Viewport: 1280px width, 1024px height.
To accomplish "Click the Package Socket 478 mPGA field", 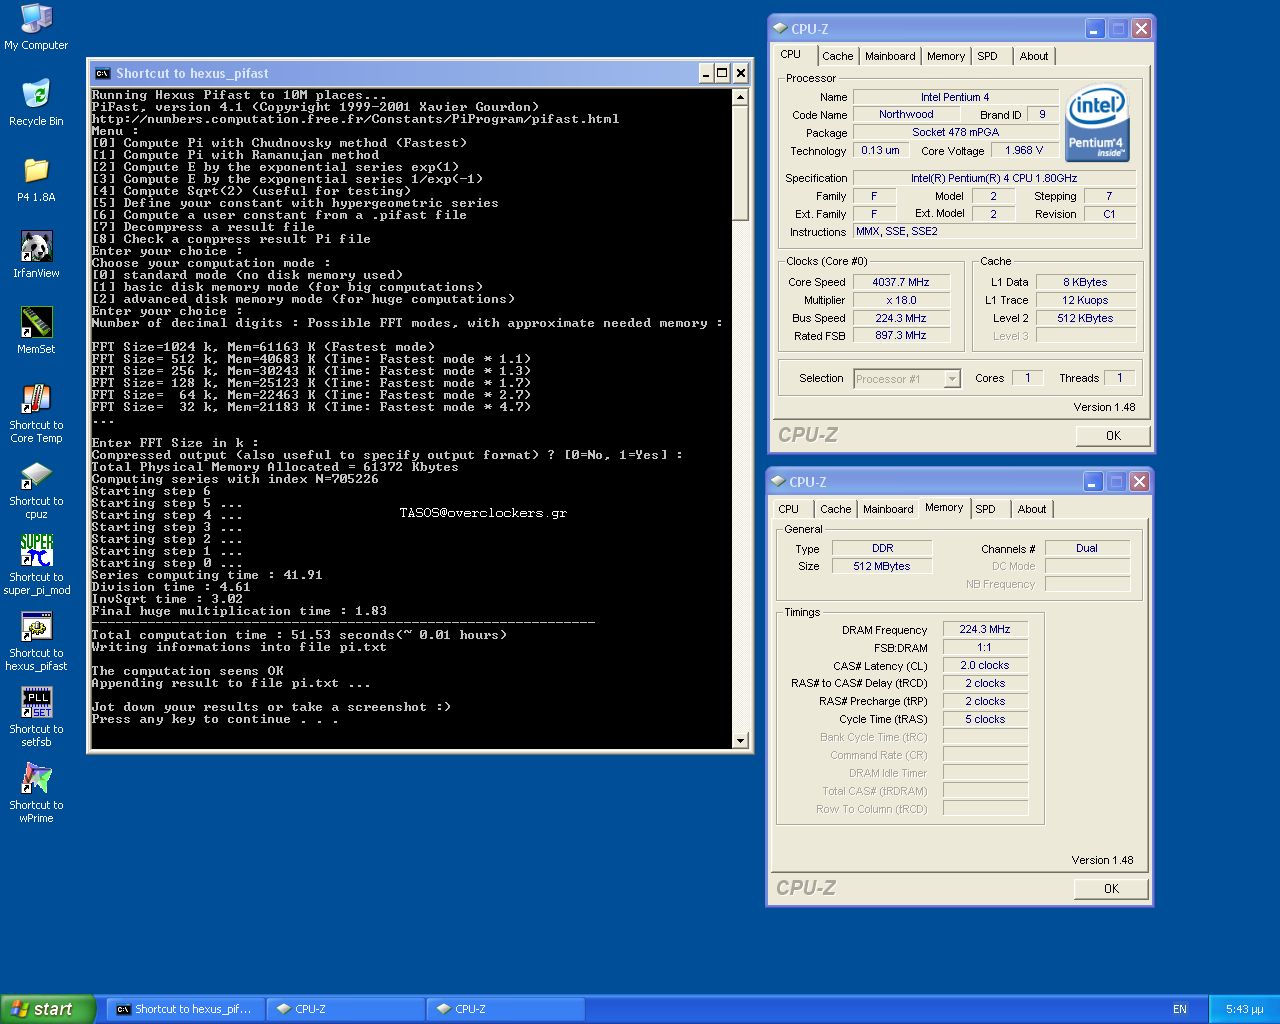I will [x=955, y=133].
